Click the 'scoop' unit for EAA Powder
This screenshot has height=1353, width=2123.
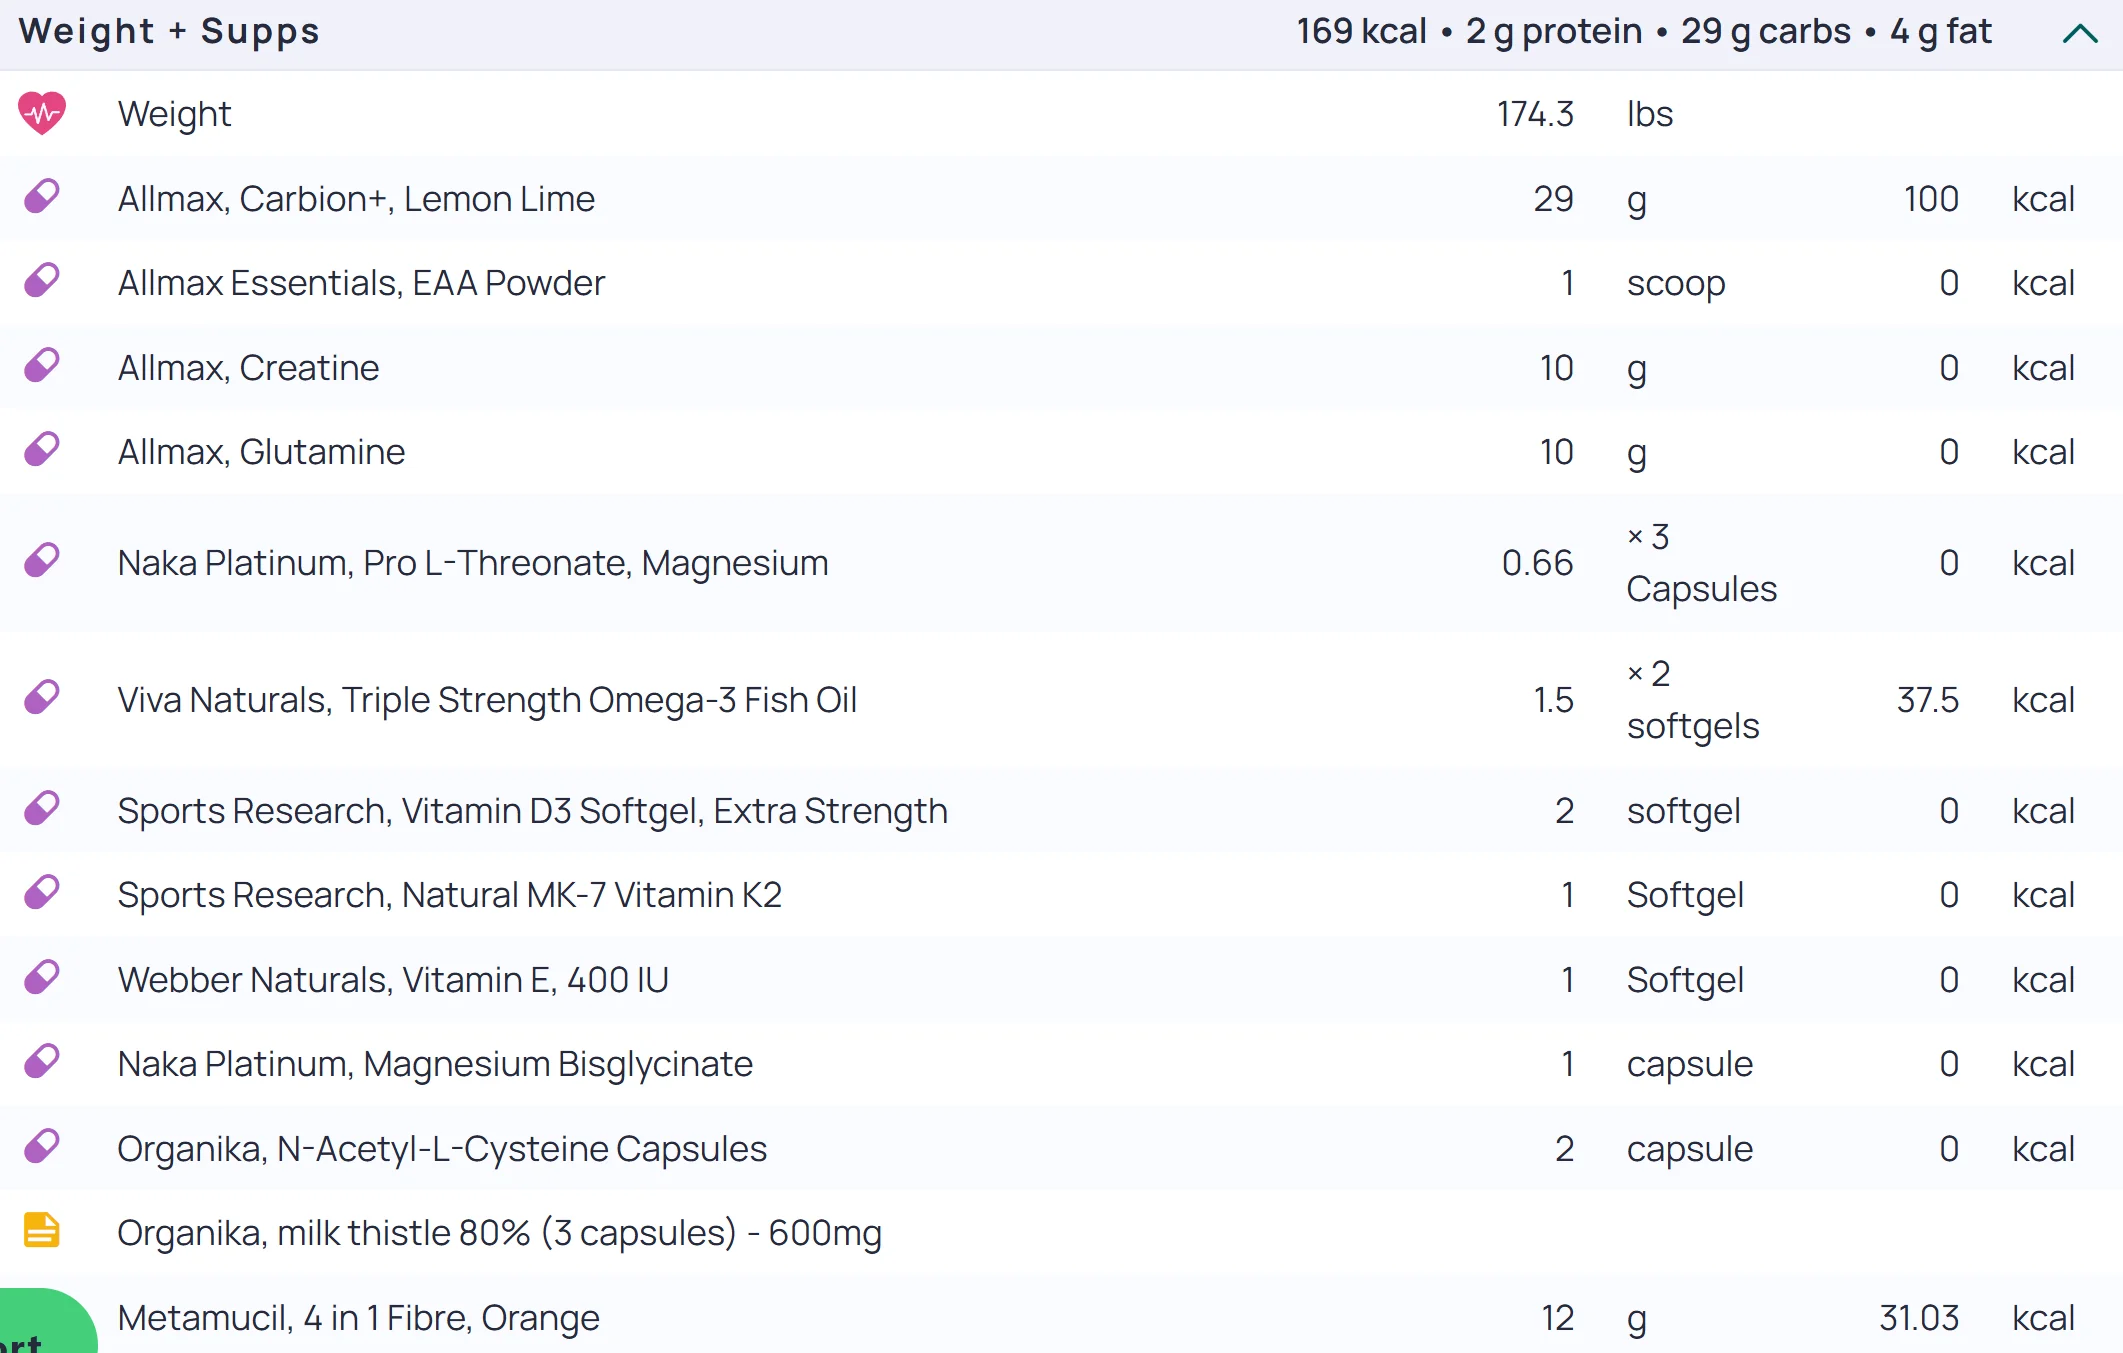[1676, 284]
